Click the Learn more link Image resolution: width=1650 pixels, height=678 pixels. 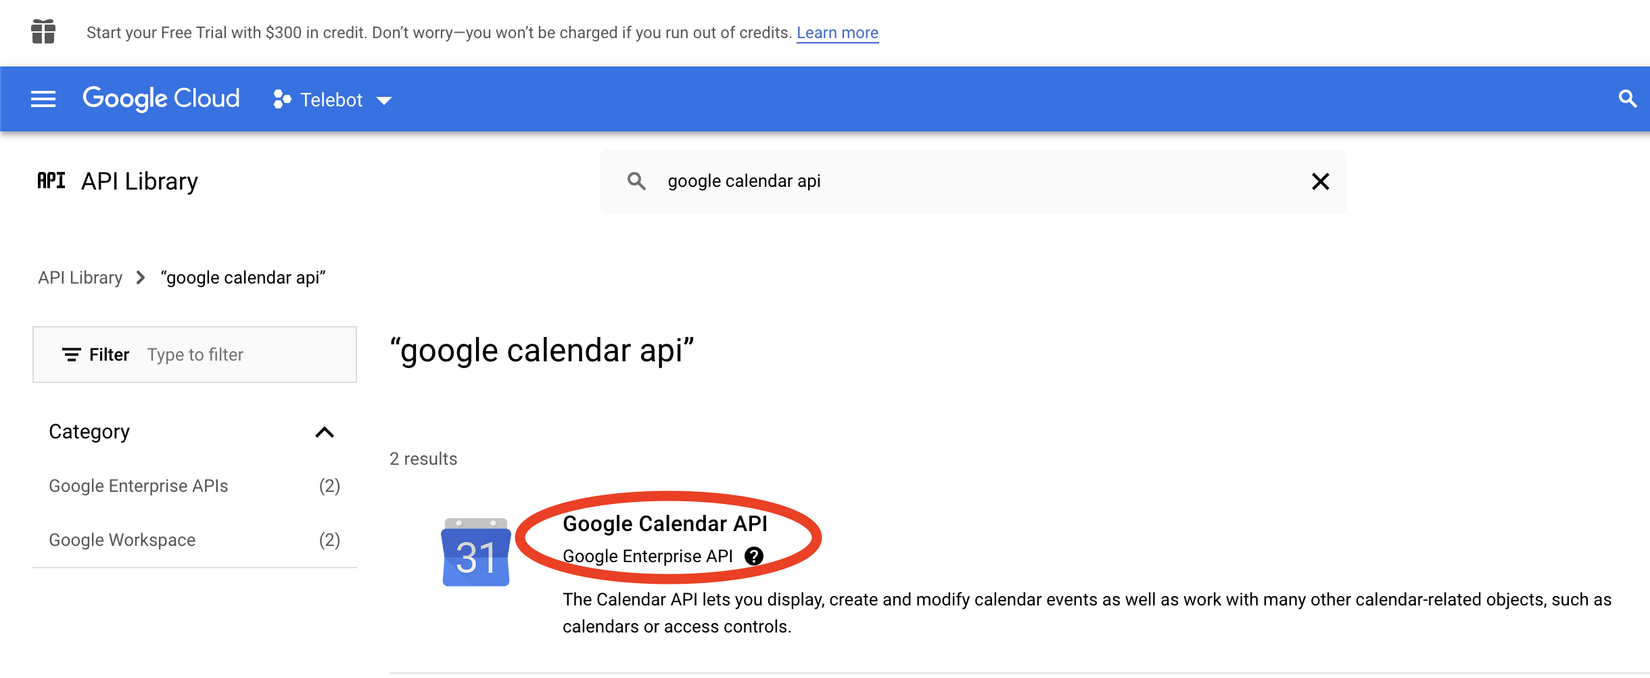(837, 32)
